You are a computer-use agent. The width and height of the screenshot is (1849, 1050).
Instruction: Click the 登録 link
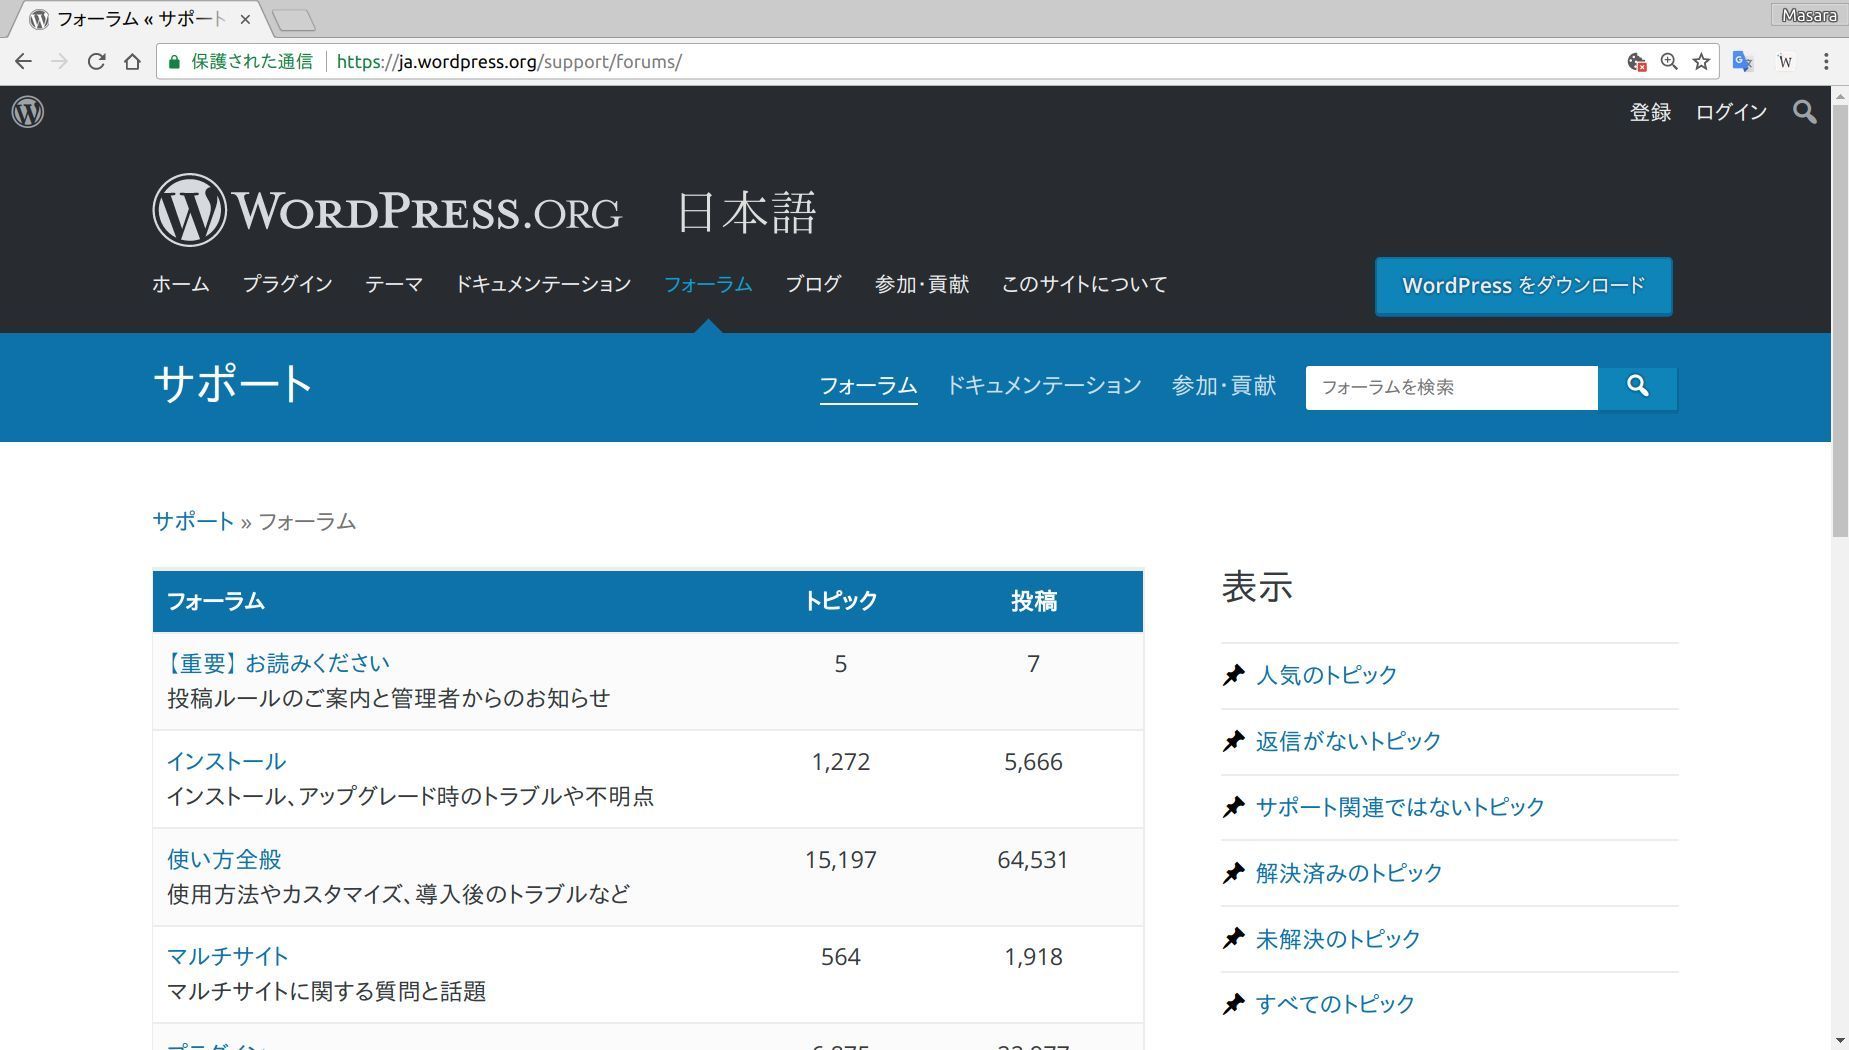point(1650,112)
